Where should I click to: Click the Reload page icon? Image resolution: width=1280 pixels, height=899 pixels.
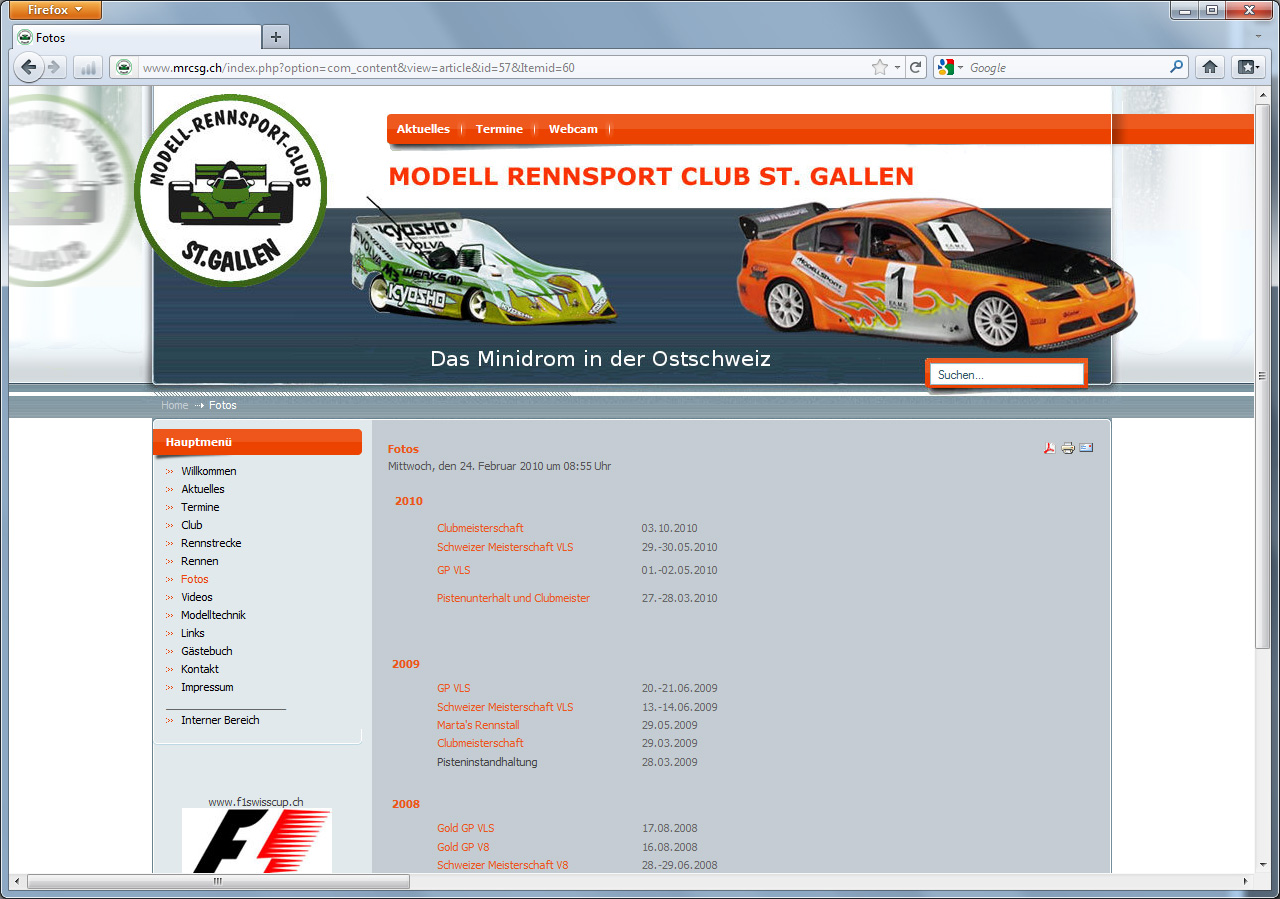point(915,67)
